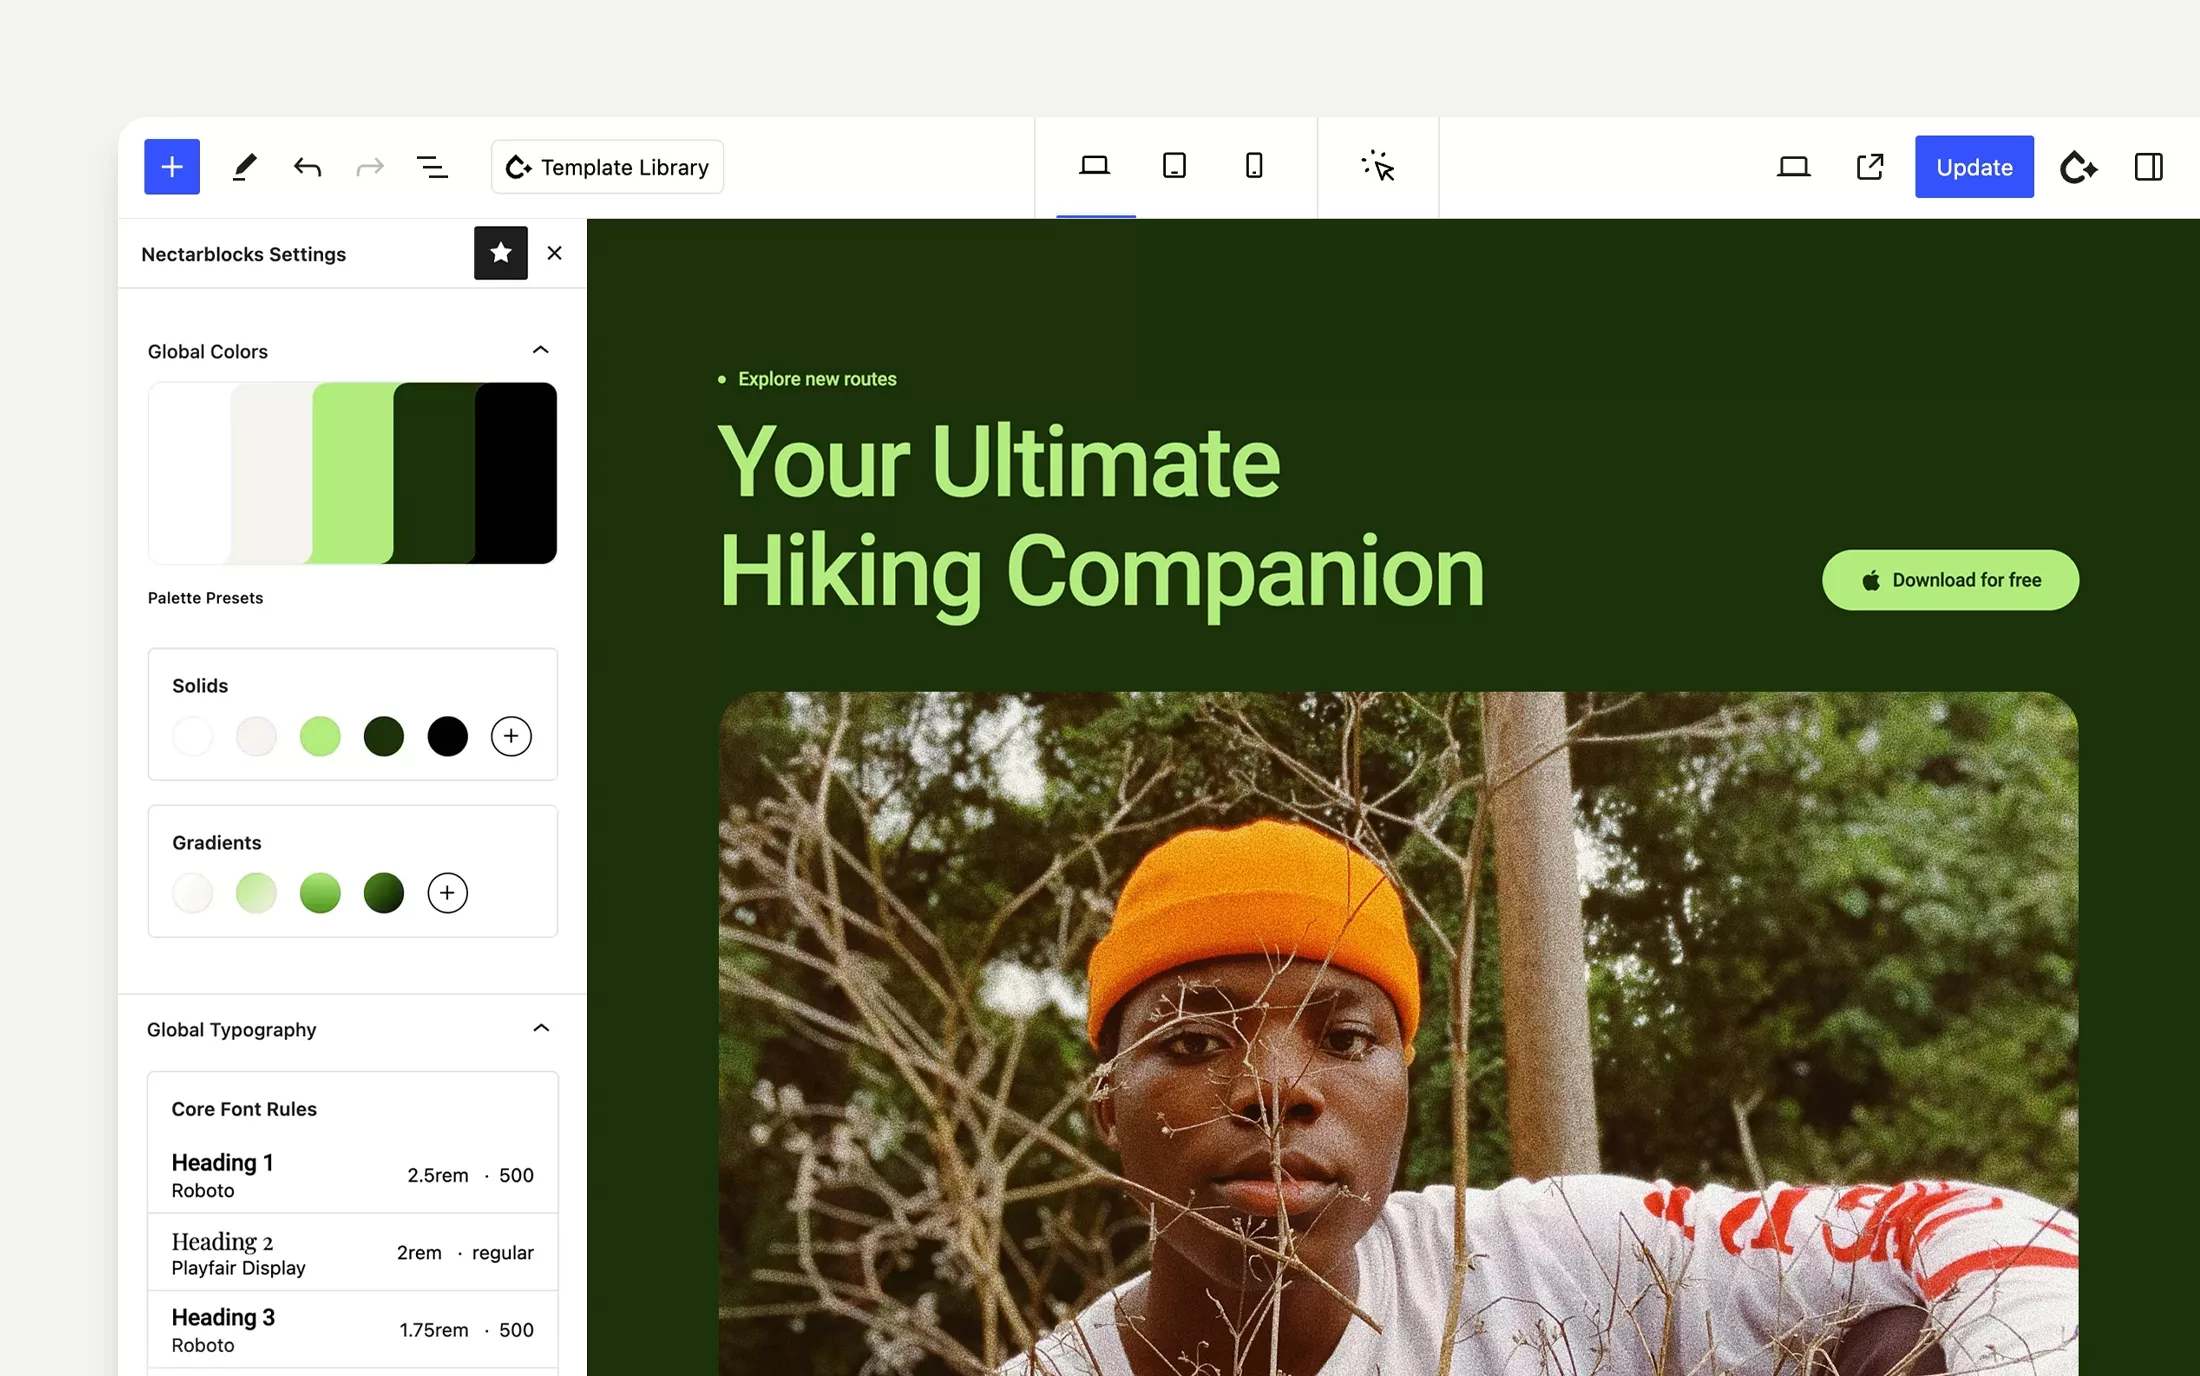Pick the white gradient swatch
The image size is (2200, 1376).
tap(192, 893)
